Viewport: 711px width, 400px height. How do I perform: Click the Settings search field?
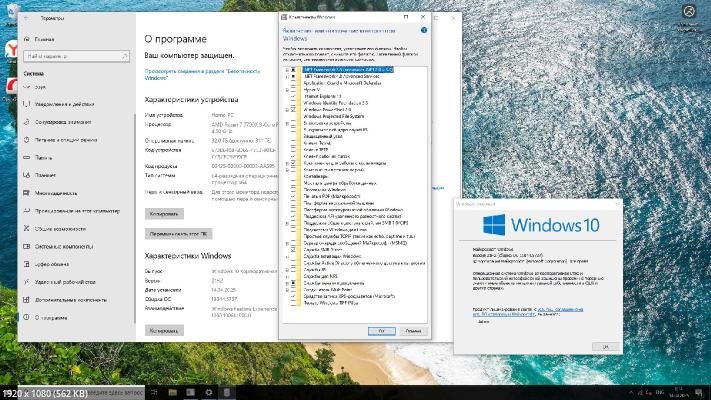coord(76,56)
